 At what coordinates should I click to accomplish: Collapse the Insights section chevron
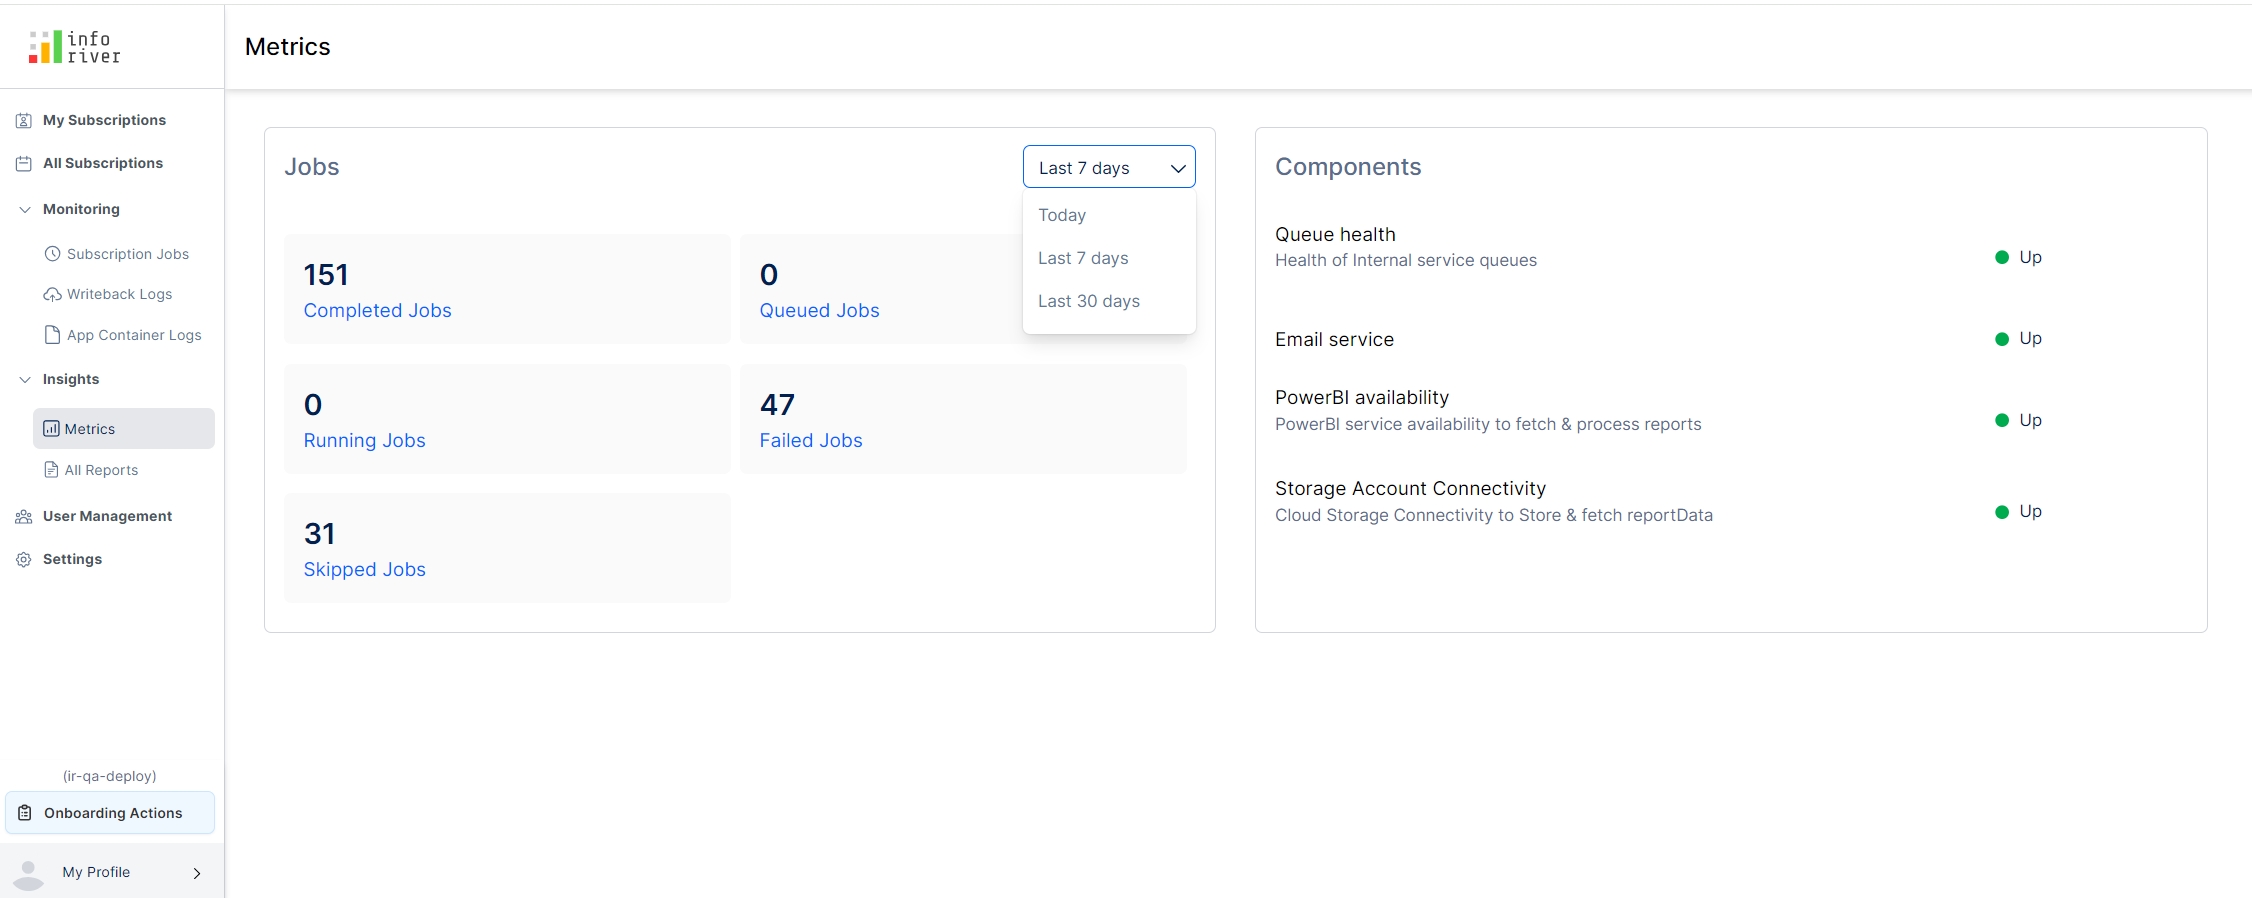[x=25, y=380]
